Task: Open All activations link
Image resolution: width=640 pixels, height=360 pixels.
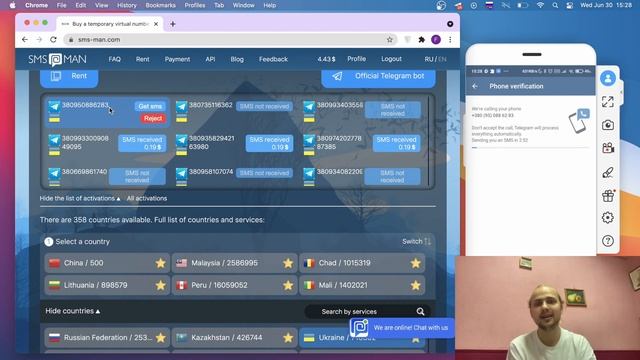Action: (x=147, y=198)
